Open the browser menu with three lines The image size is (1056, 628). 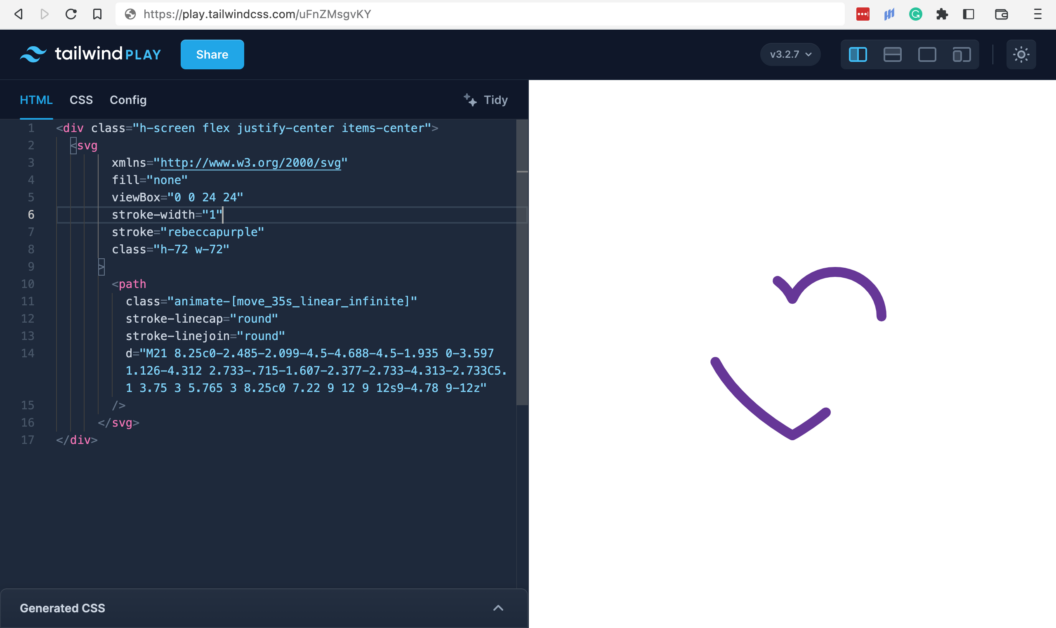tap(1036, 14)
